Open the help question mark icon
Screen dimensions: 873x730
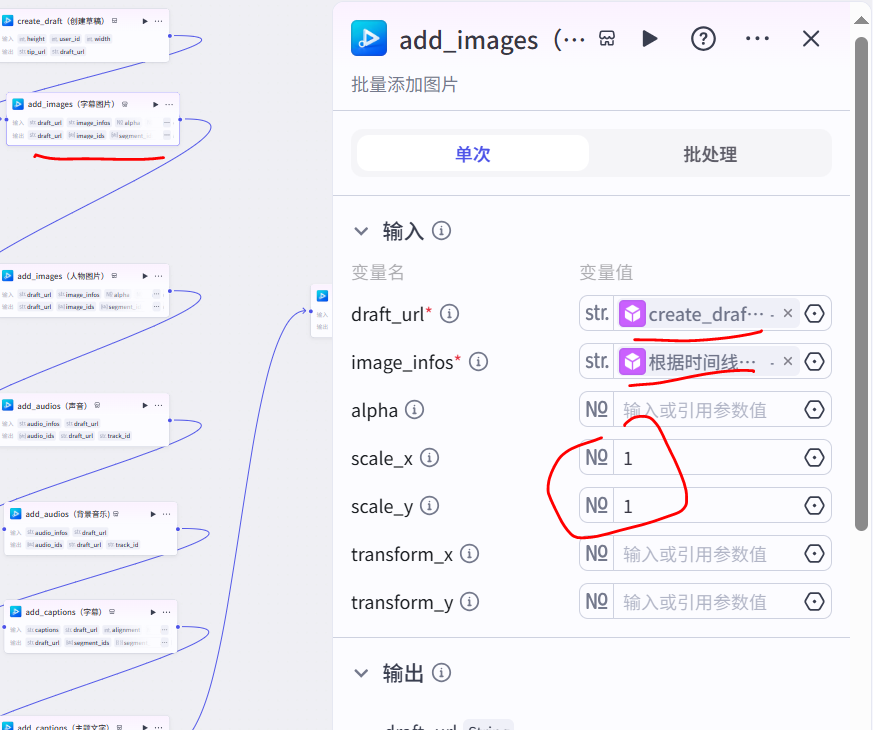pos(703,38)
